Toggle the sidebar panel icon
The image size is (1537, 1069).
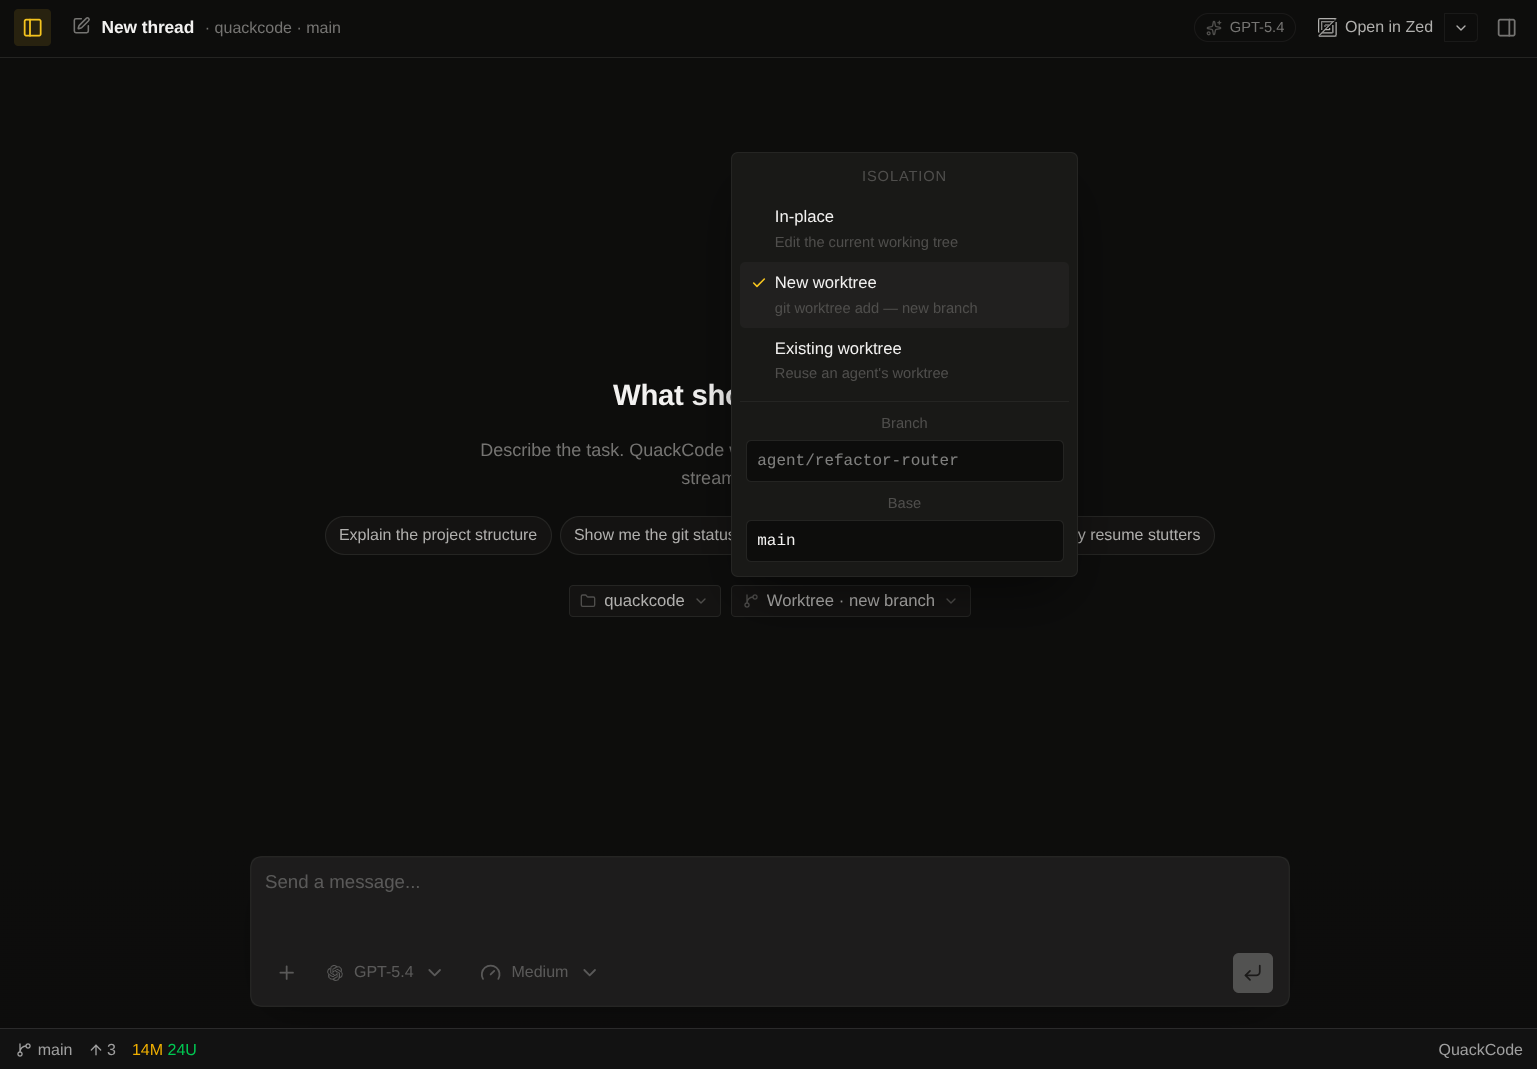click(32, 27)
